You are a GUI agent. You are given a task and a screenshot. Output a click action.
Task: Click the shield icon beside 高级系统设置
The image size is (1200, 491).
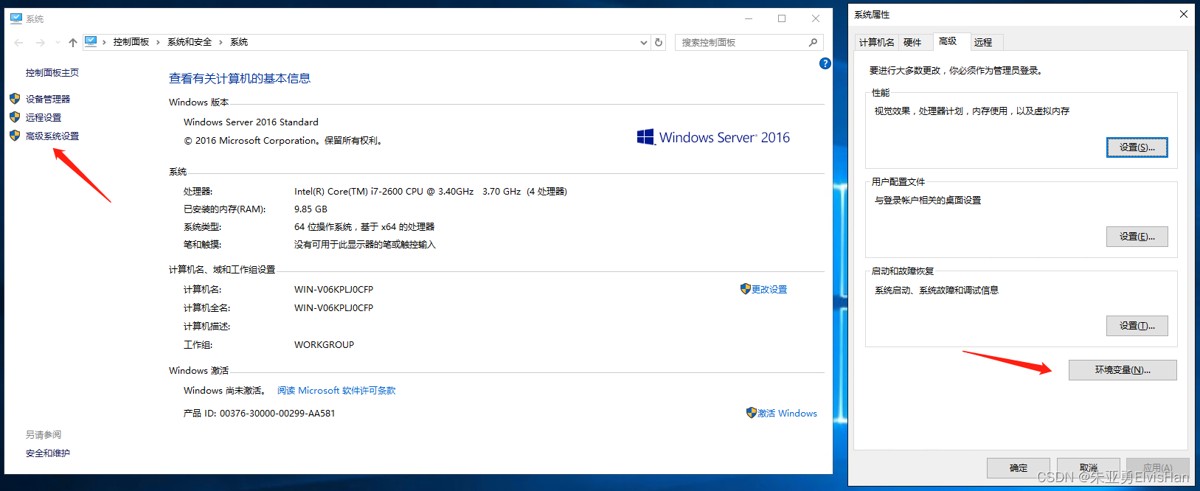(x=15, y=135)
